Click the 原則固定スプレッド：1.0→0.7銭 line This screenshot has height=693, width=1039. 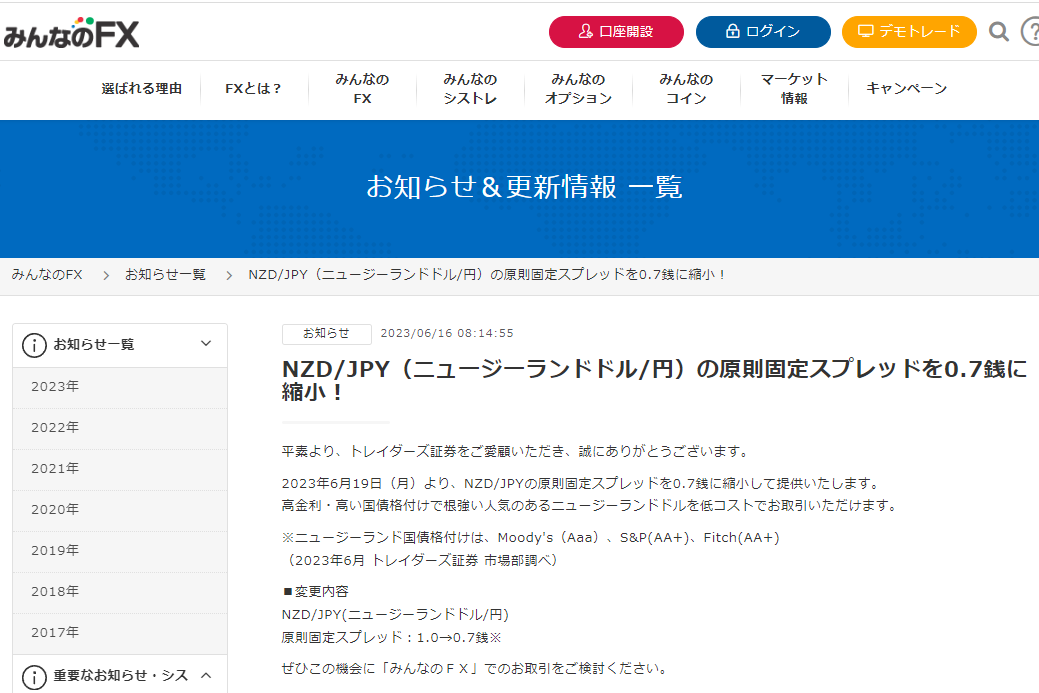[x=392, y=638]
